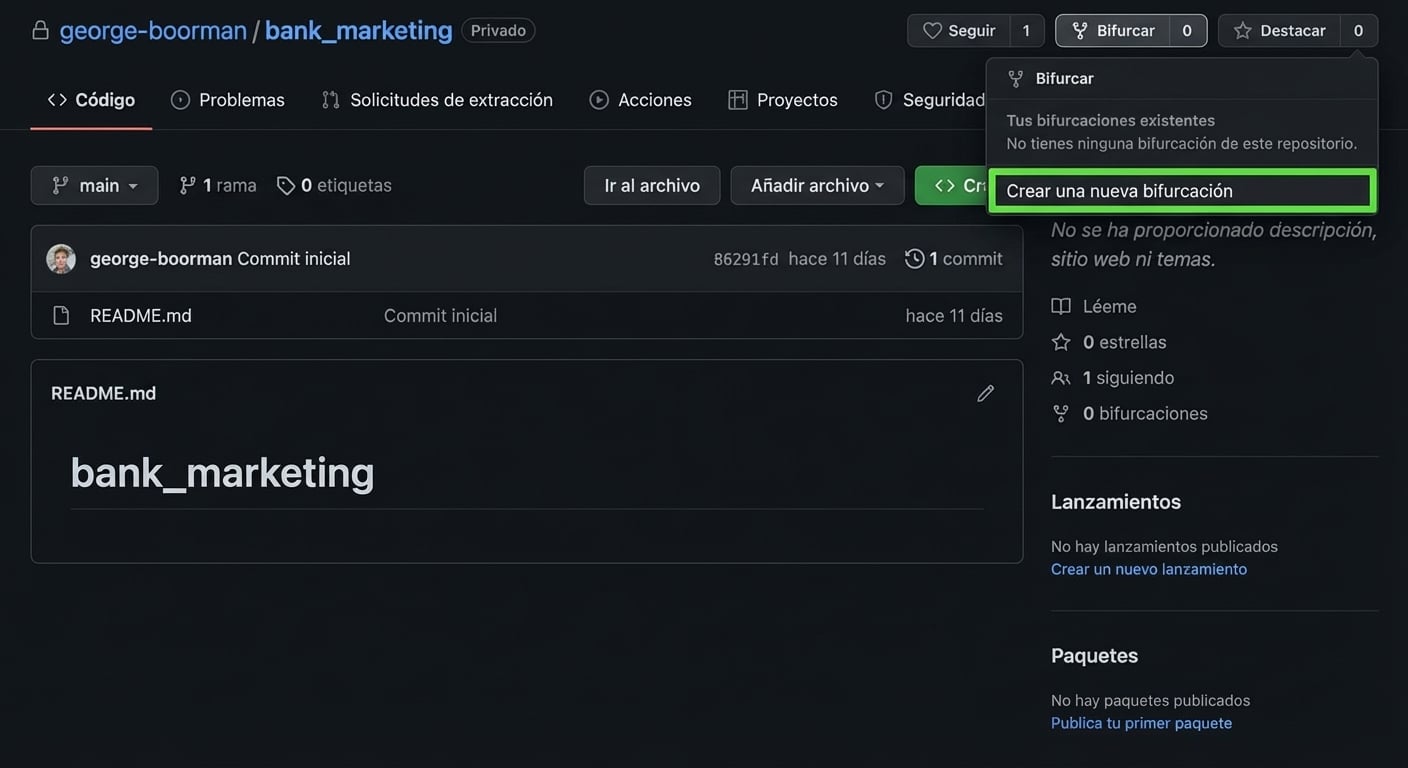The height and width of the screenshot is (768, 1408).
Task: Open the Solicitudes de extracción tab
Action: point(437,100)
